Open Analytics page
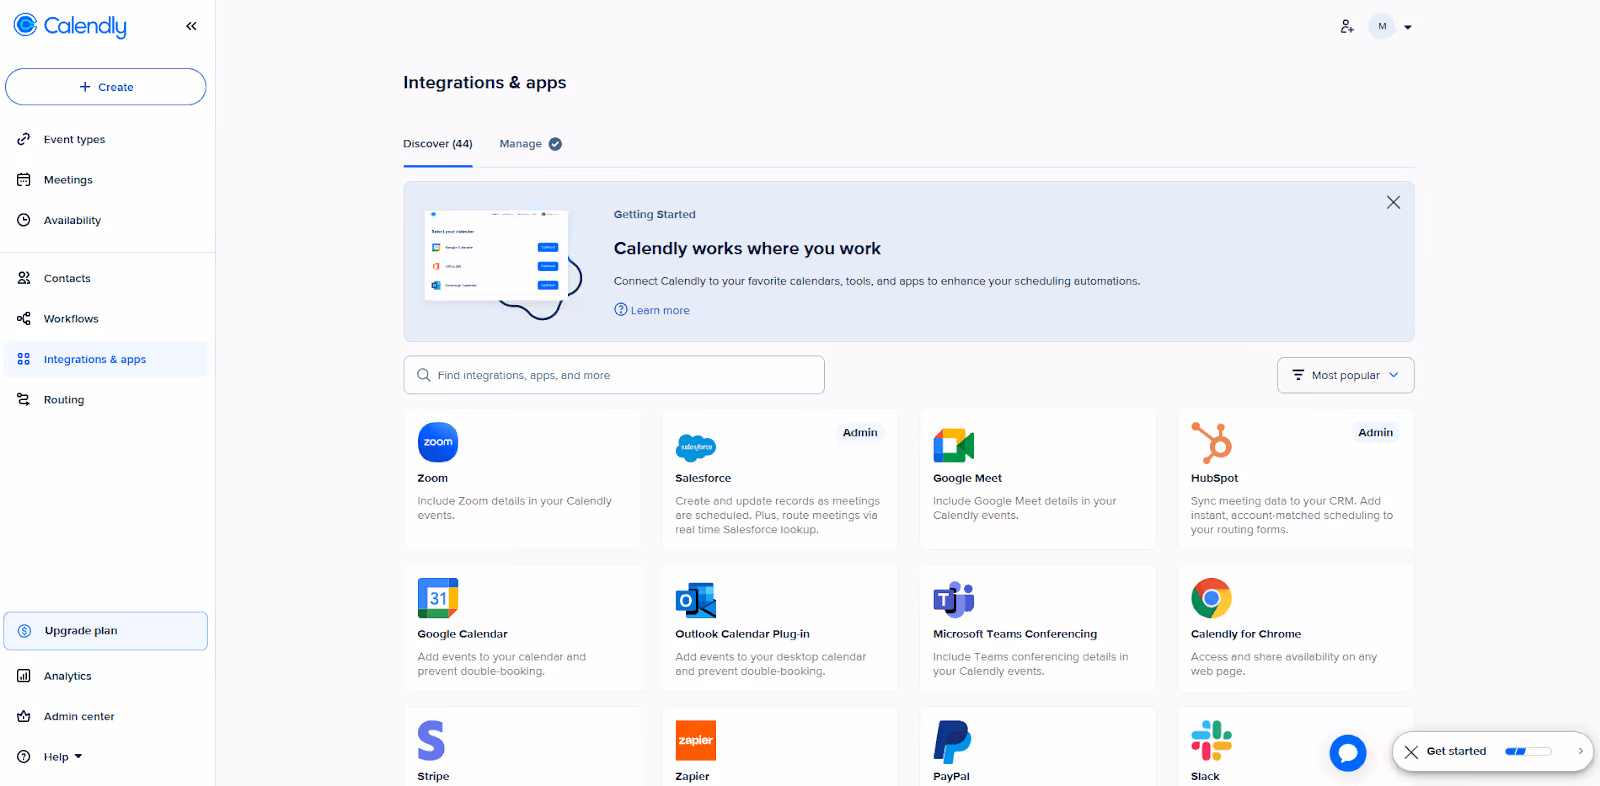The width and height of the screenshot is (1600, 786). pyautogui.click(x=67, y=676)
